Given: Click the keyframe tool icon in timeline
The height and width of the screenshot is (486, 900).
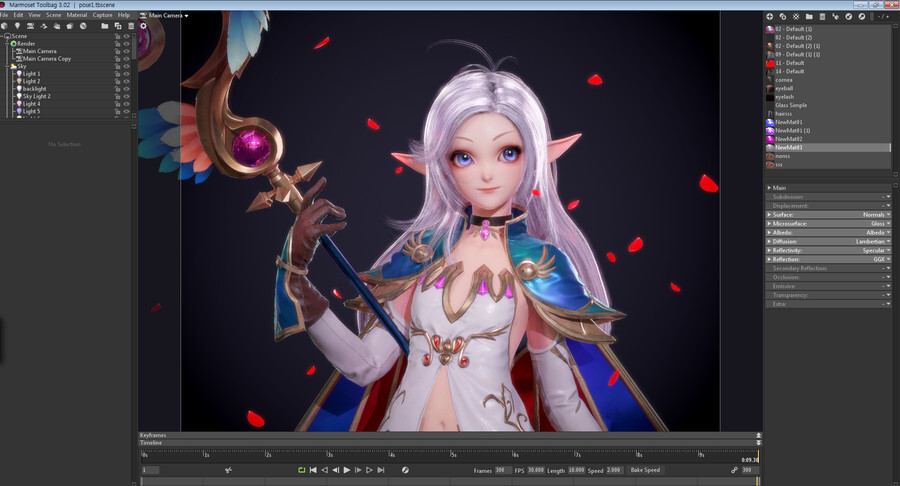Looking at the screenshot, I should [x=228, y=470].
